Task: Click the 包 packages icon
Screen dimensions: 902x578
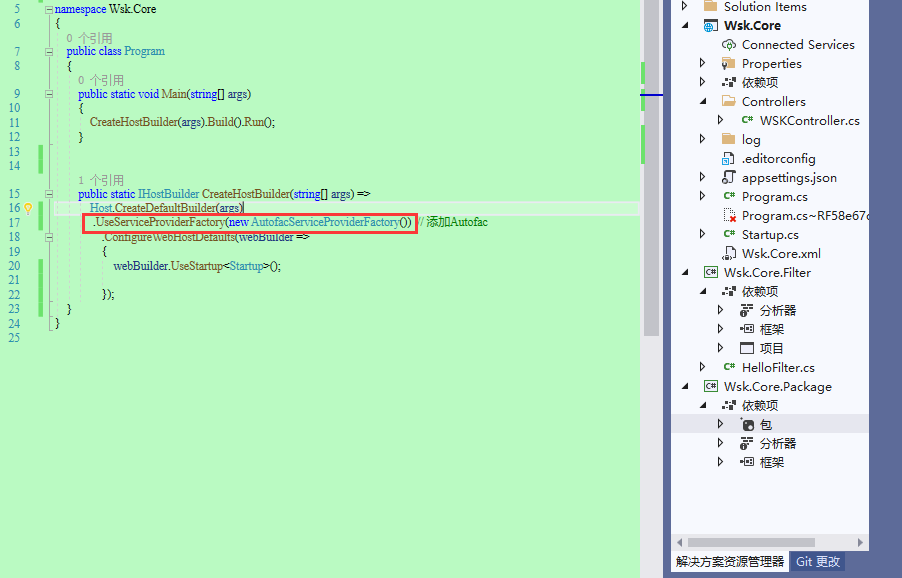Action: click(747, 424)
